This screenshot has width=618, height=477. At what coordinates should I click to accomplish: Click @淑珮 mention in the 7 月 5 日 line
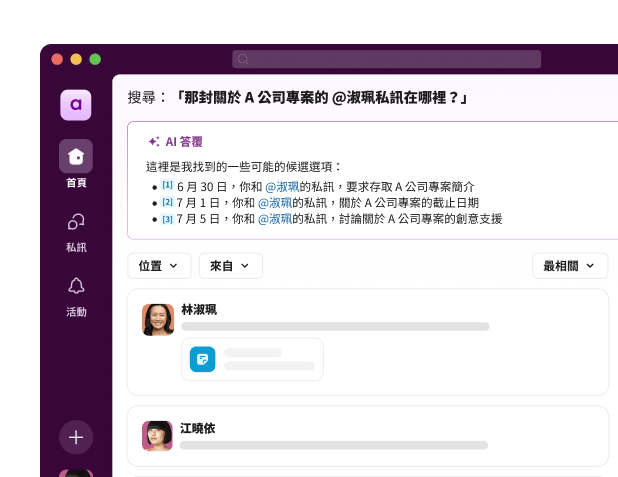[275, 219]
